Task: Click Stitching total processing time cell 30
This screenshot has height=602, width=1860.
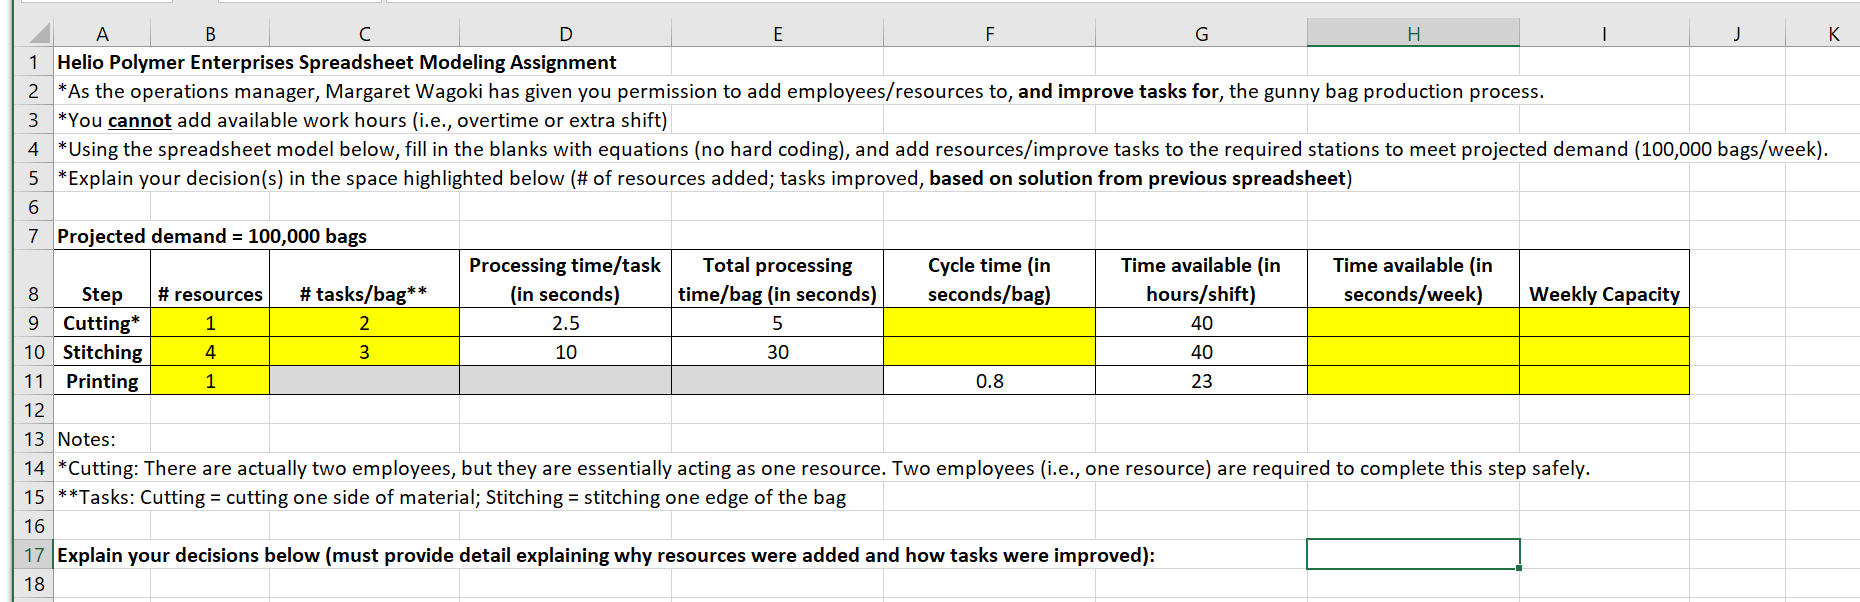Action: coord(778,352)
